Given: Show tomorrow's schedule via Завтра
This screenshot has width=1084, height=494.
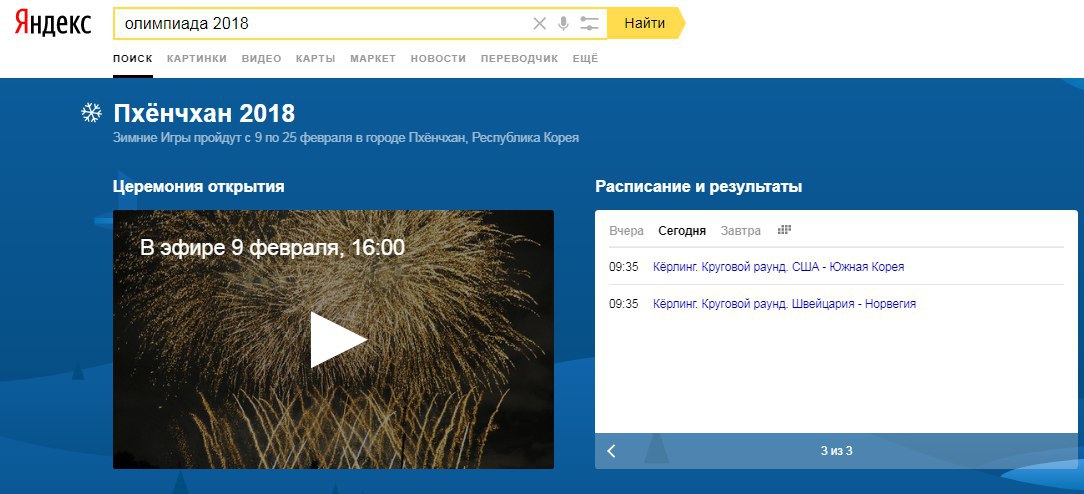Looking at the screenshot, I should (x=740, y=231).
